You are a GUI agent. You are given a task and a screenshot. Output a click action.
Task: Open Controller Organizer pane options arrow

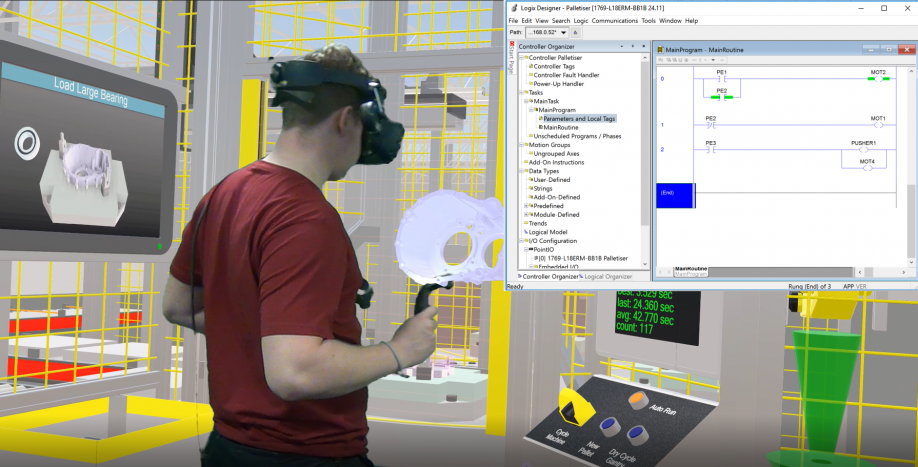[622, 46]
